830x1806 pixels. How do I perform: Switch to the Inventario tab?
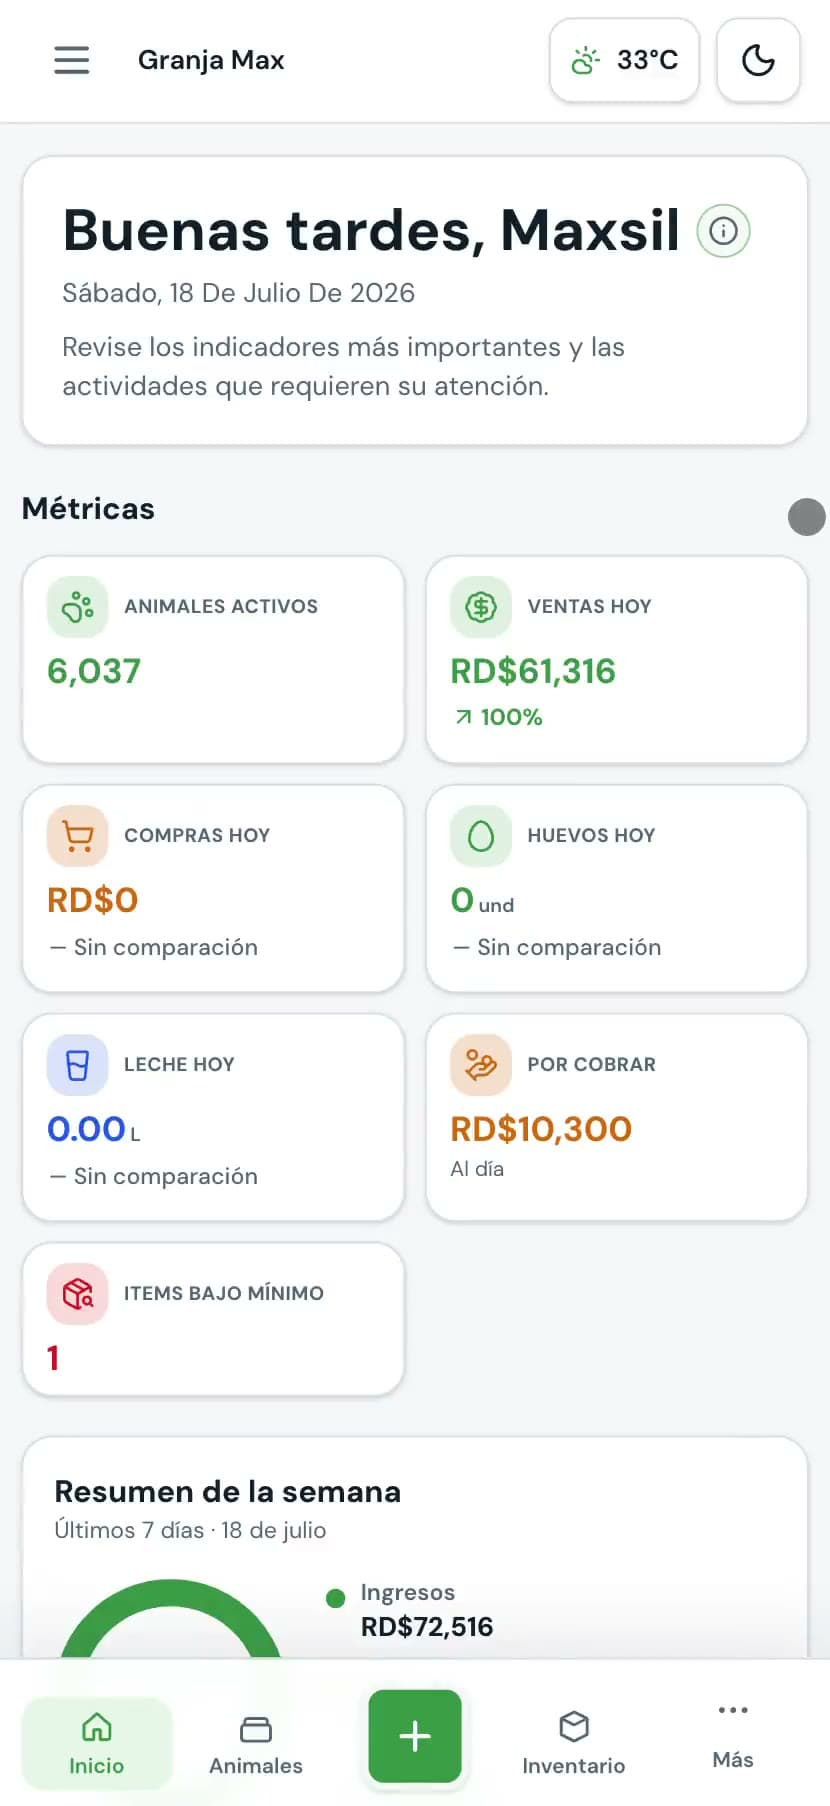(574, 1743)
